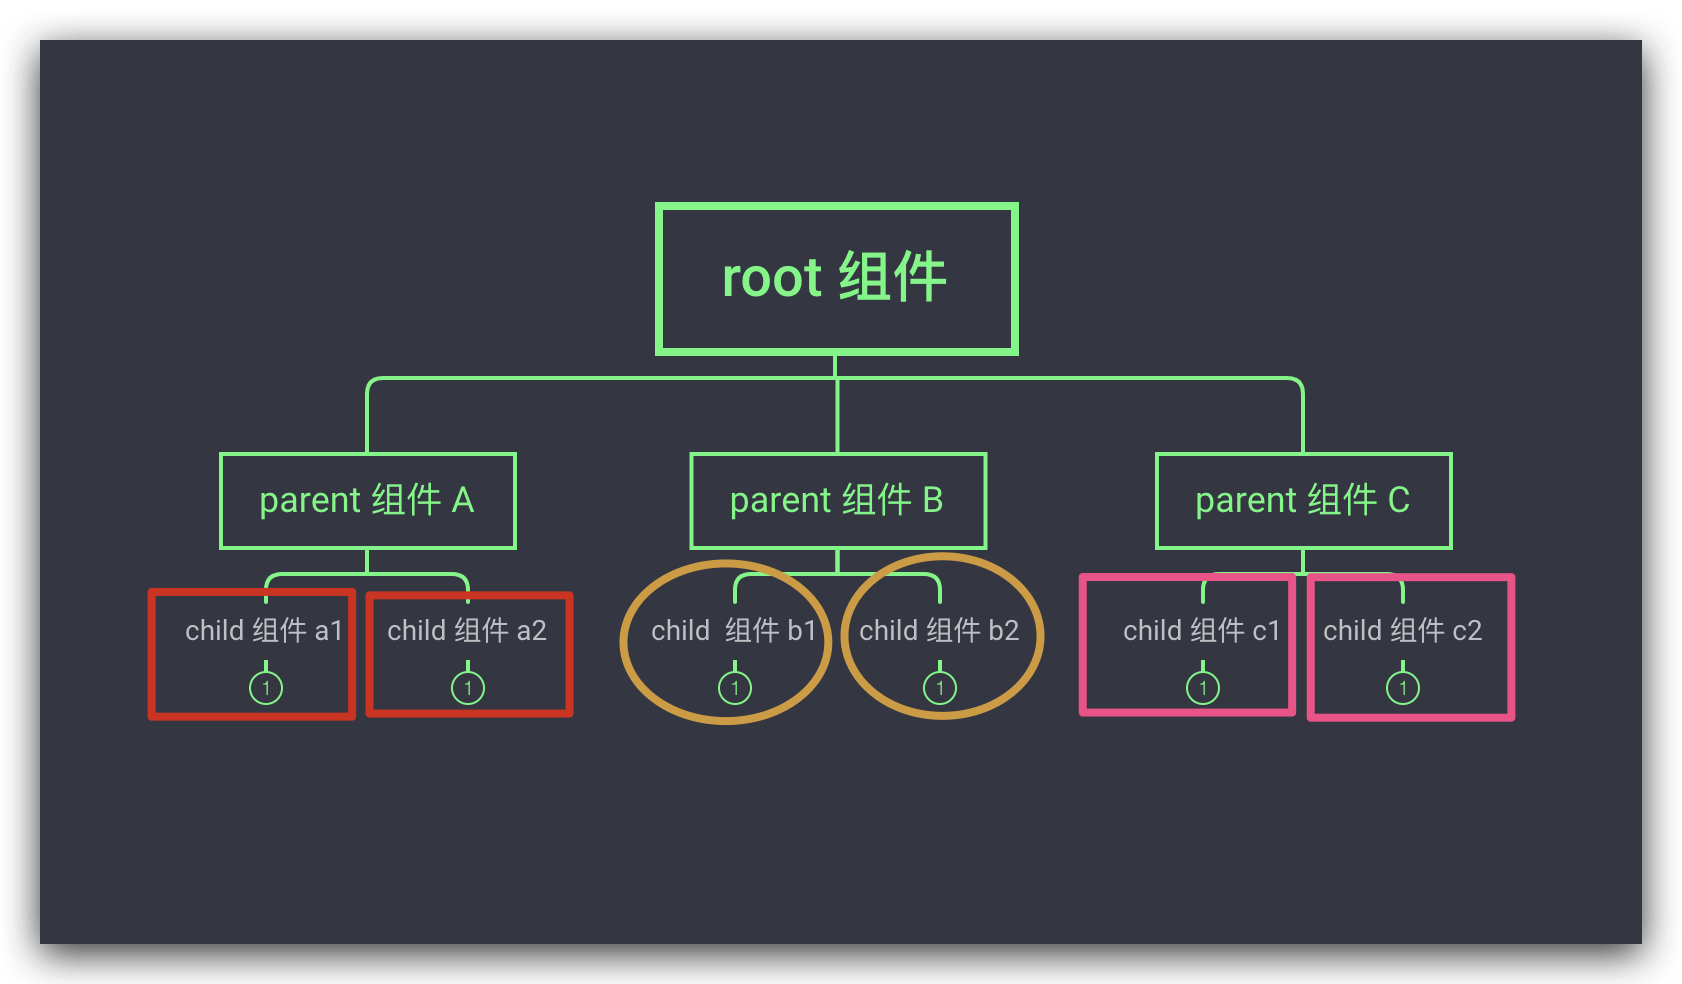Click the child 组件 c1 label
The height and width of the screenshot is (984, 1682).
[1201, 631]
